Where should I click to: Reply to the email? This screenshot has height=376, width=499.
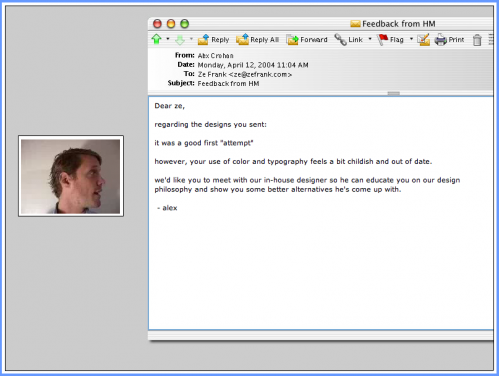213,40
